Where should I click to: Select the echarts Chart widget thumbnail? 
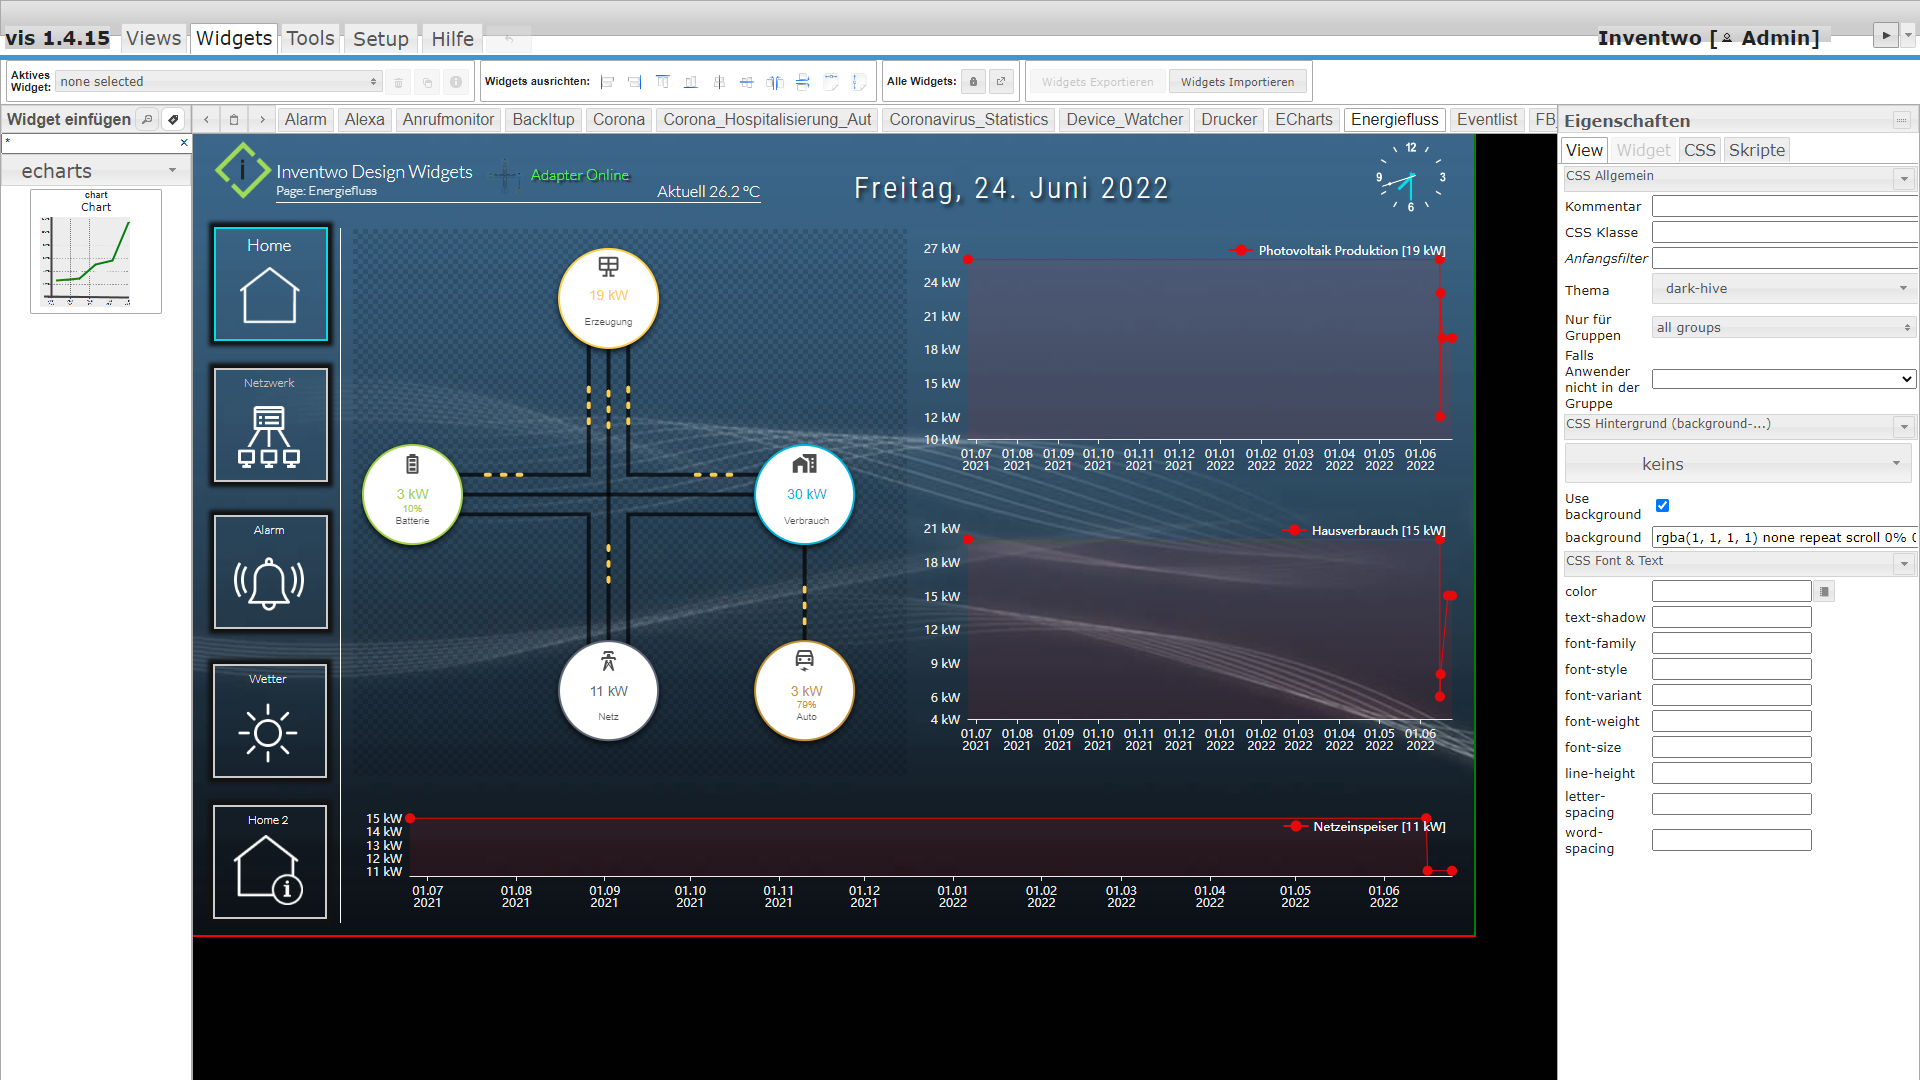point(96,251)
